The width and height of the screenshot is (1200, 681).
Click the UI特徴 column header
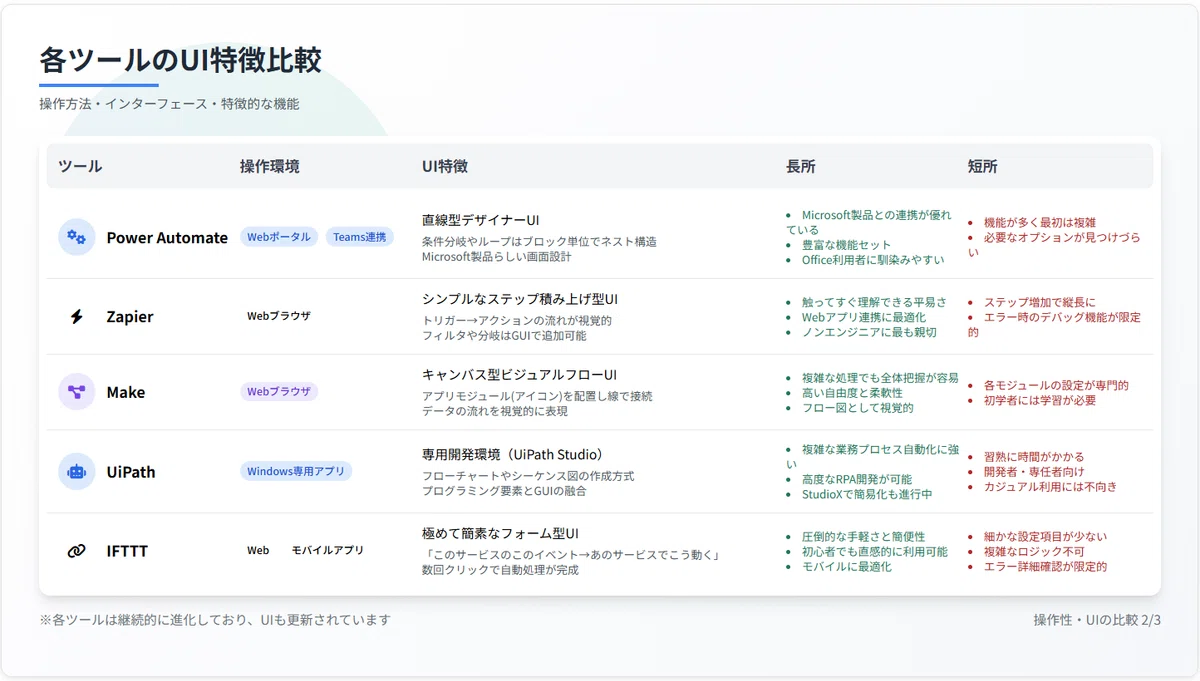[x=445, y=166]
